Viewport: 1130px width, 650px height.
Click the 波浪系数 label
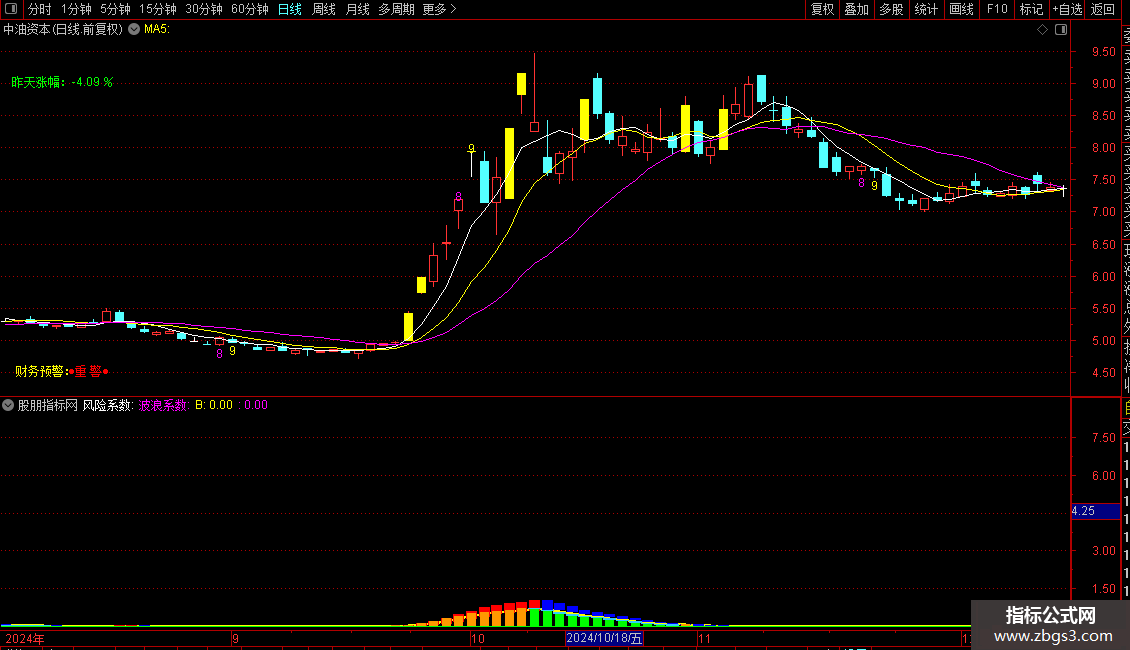point(163,405)
